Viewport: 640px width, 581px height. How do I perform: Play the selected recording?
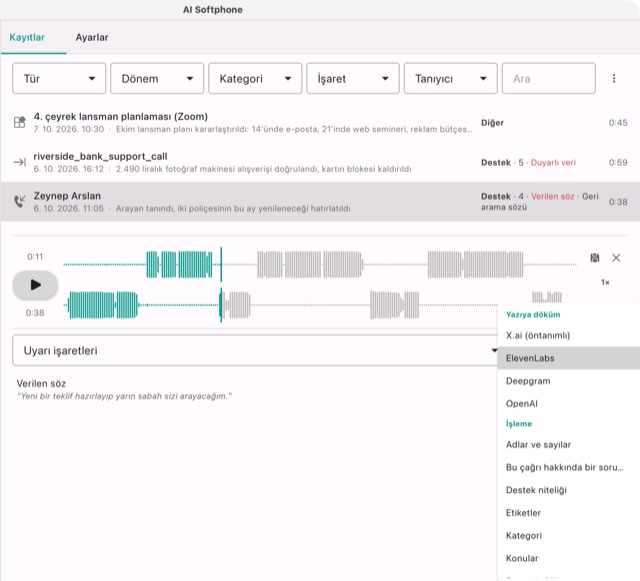click(x=36, y=285)
